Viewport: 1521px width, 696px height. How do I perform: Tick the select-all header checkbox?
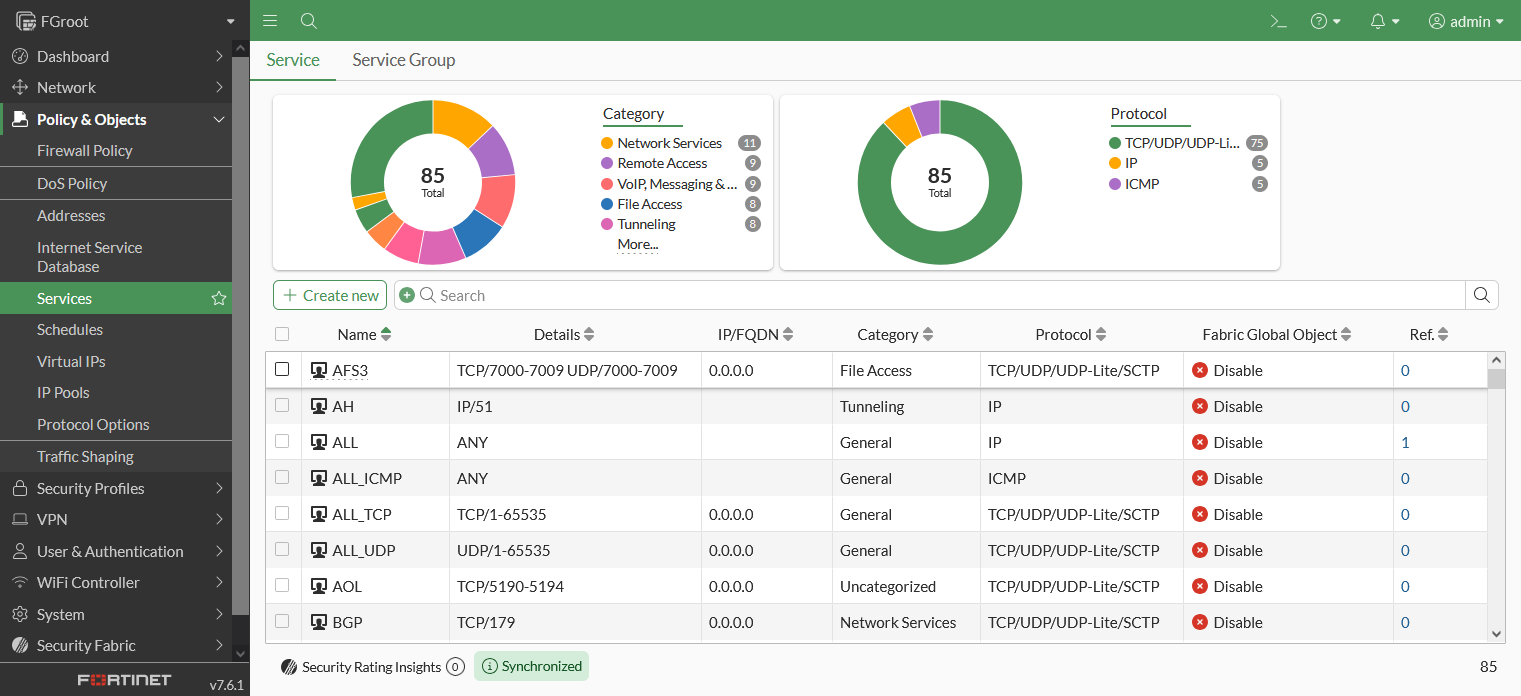coord(282,335)
